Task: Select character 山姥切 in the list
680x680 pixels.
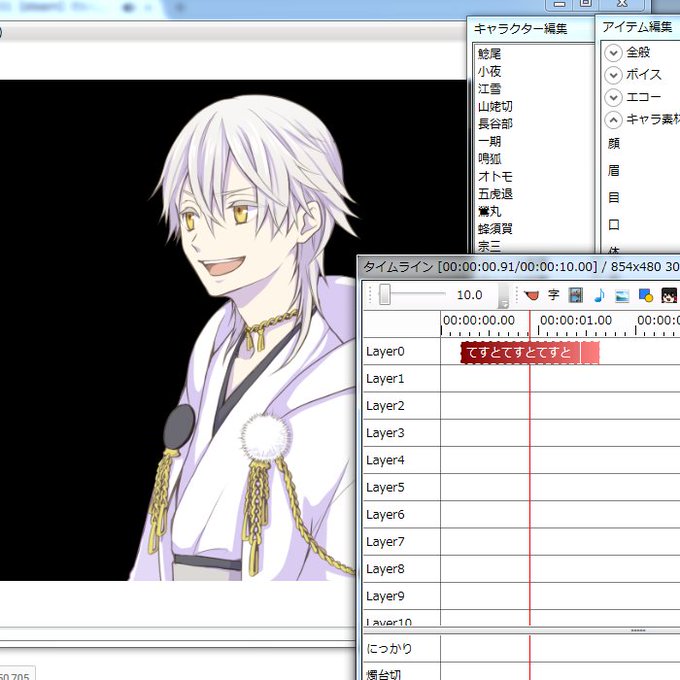Action: [495, 107]
